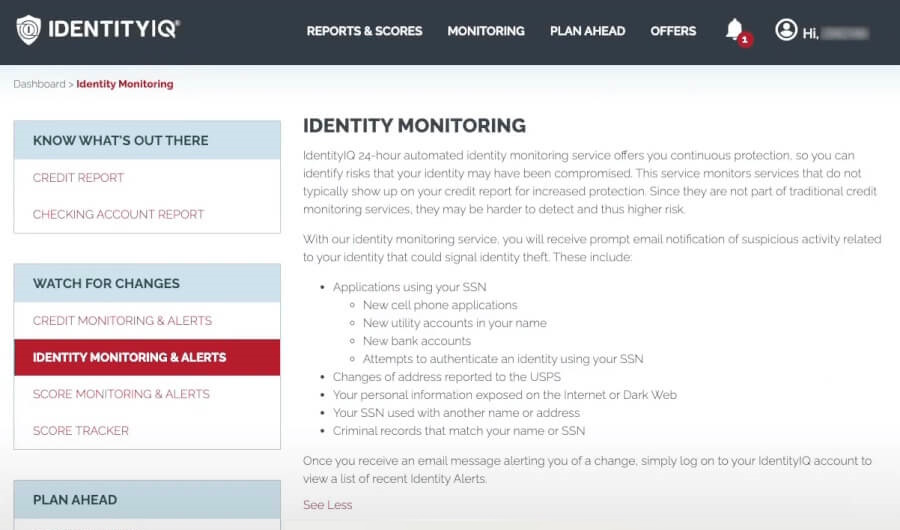Click the Identity Monitoring page heading
Viewport: 900px width, 530px height.
414,125
